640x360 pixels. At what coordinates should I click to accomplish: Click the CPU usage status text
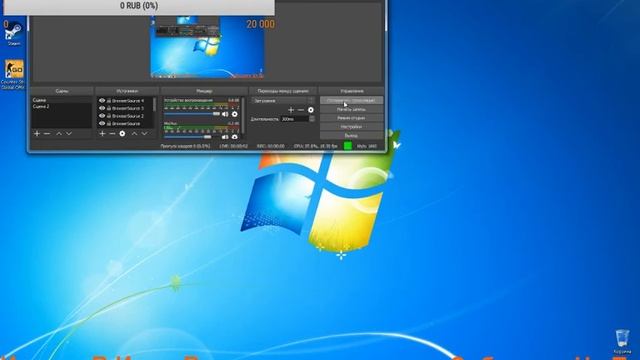[x=316, y=146]
